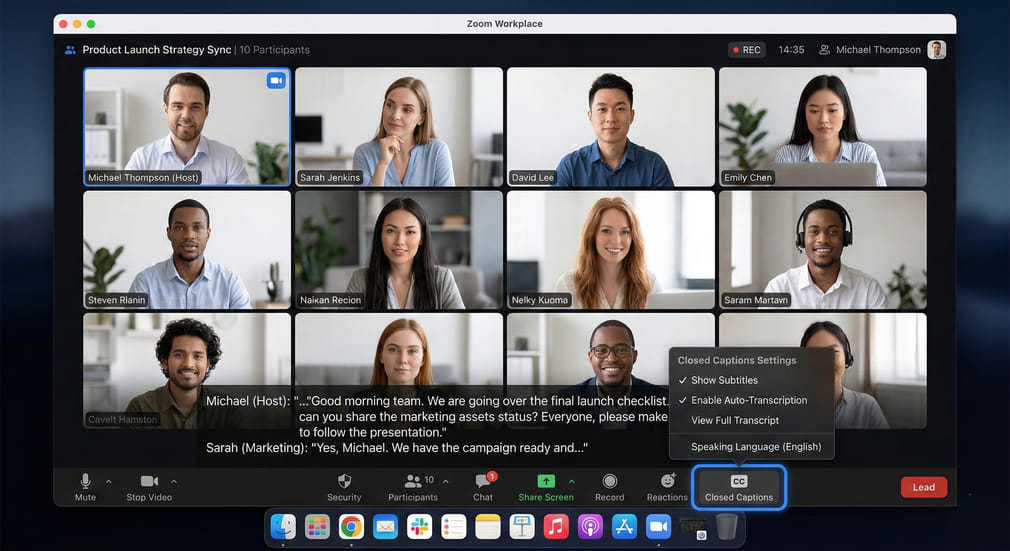Expand the Share Screen options arrow
This screenshot has height=551, width=1010.
[x=571, y=481]
